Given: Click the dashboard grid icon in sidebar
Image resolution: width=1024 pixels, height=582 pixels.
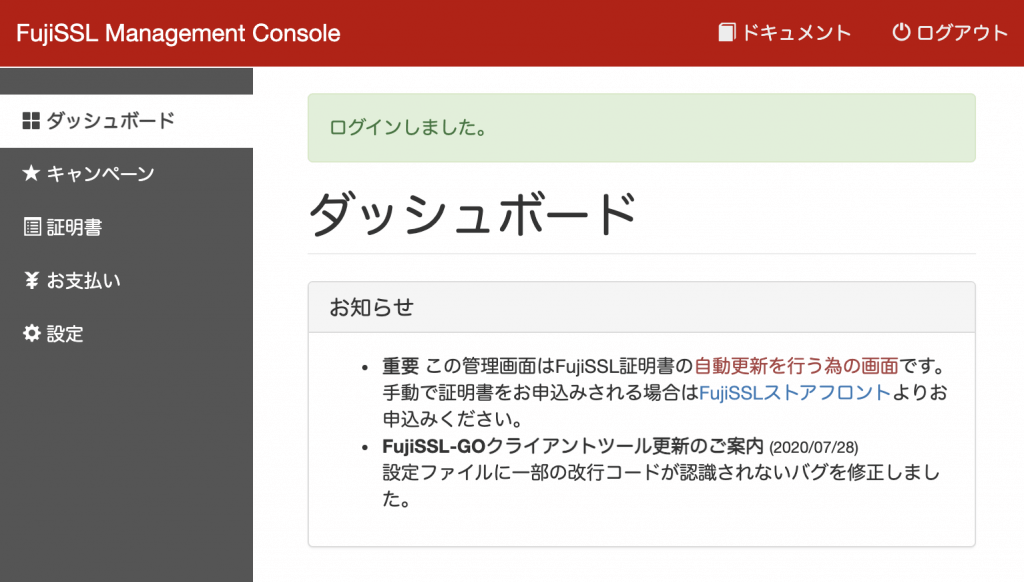Looking at the screenshot, I should click(31, 121).
